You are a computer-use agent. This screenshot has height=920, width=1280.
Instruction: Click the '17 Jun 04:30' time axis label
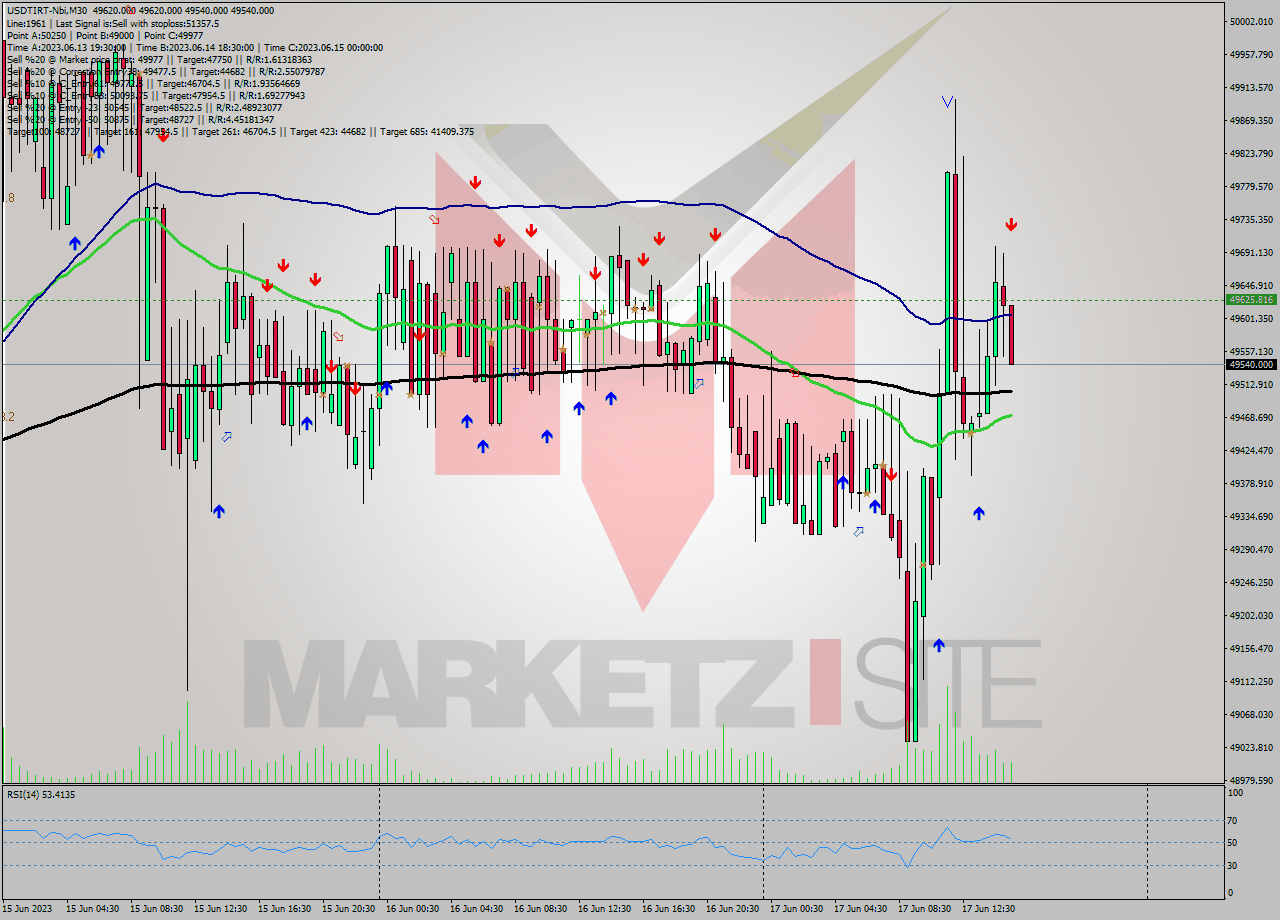click(860, 909)
